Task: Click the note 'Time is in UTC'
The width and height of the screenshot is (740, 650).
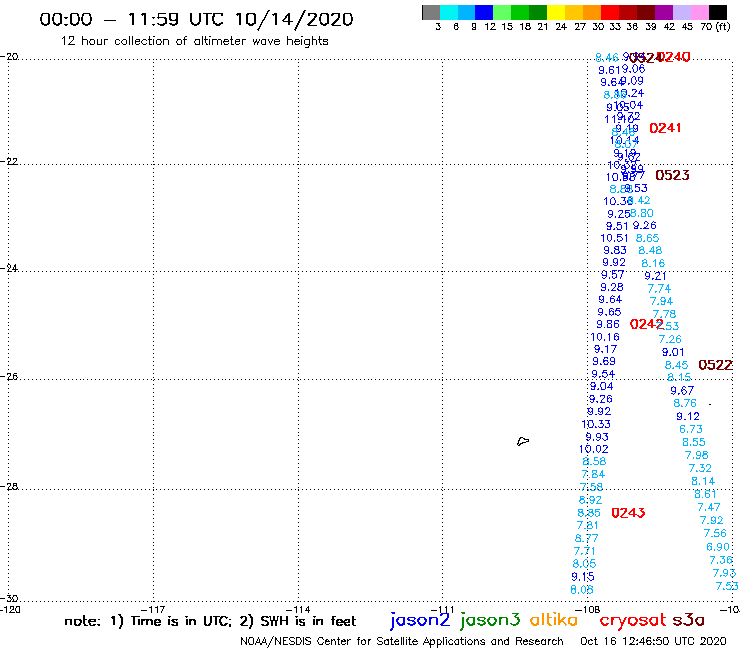Action: coord(181,621)
